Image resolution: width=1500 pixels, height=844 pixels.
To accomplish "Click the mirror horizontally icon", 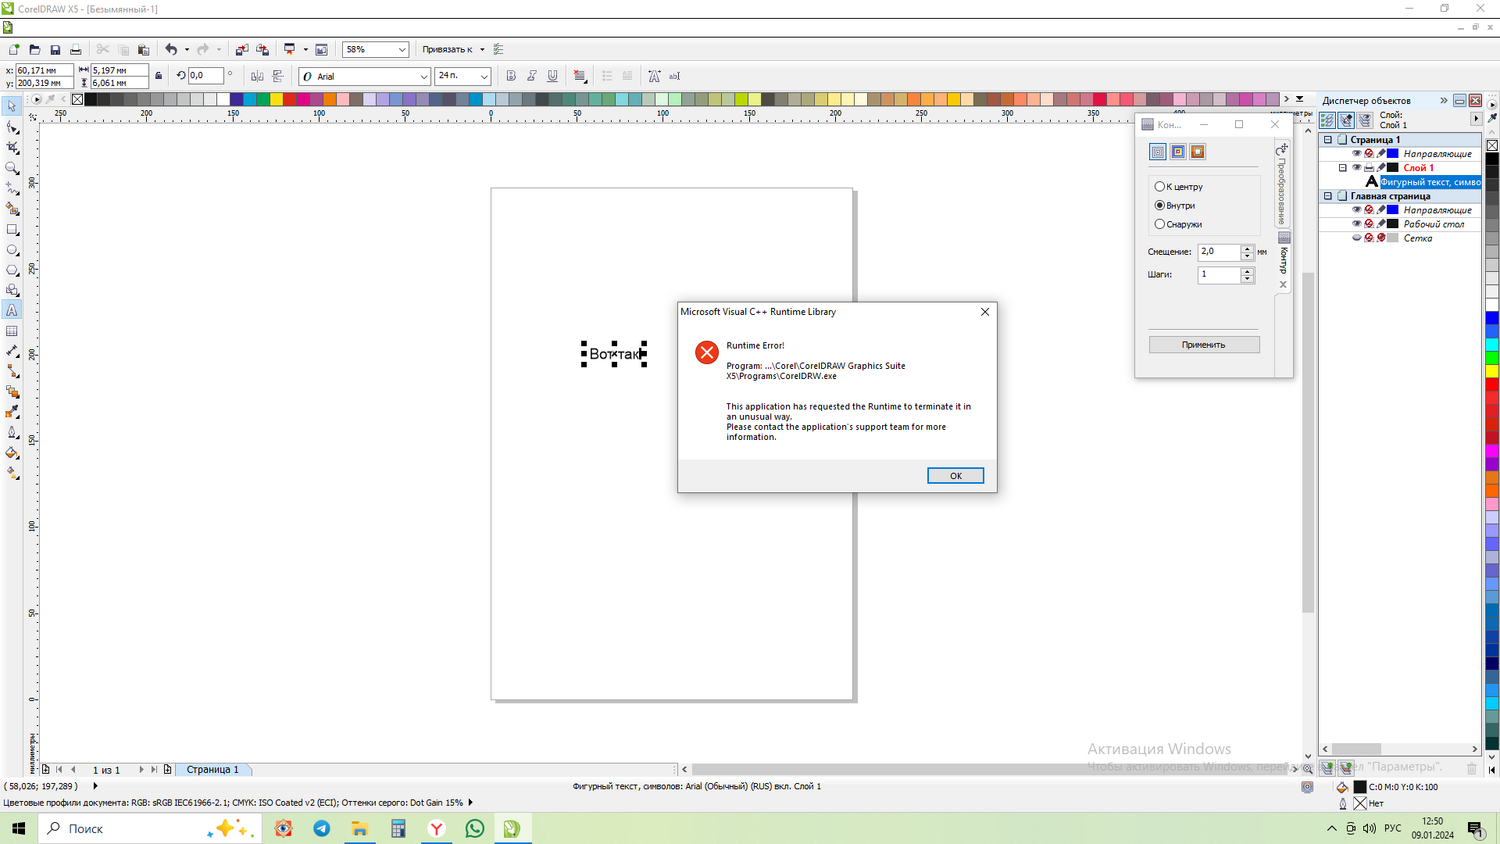I will pyautogui.click(x=257, y=76).
